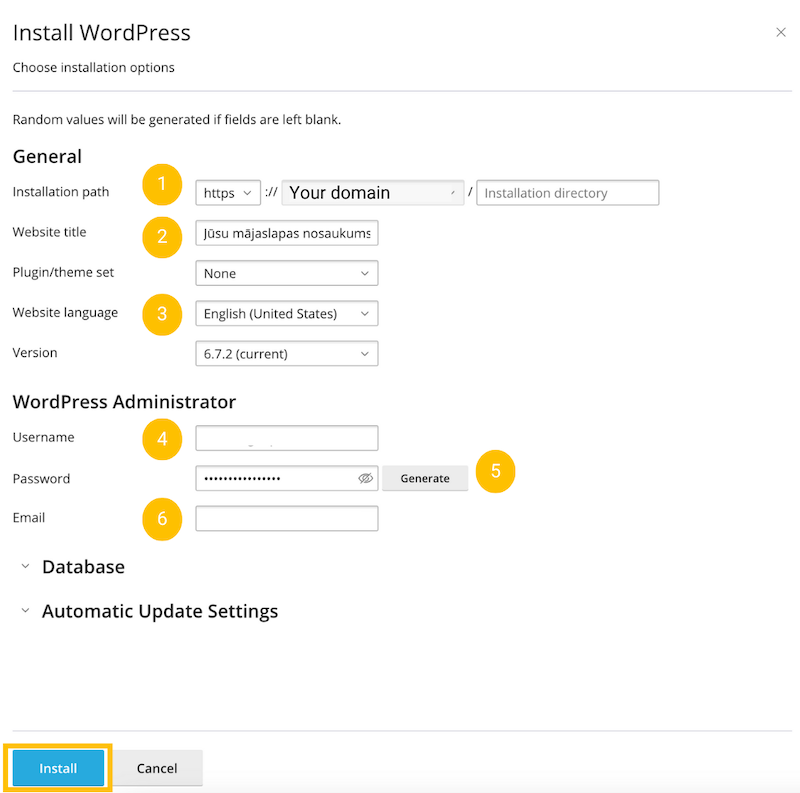Image resolution: width=800 pixels, height=793 pixels.
Task: Open the Website language dropdown
Action: point(286,313)
